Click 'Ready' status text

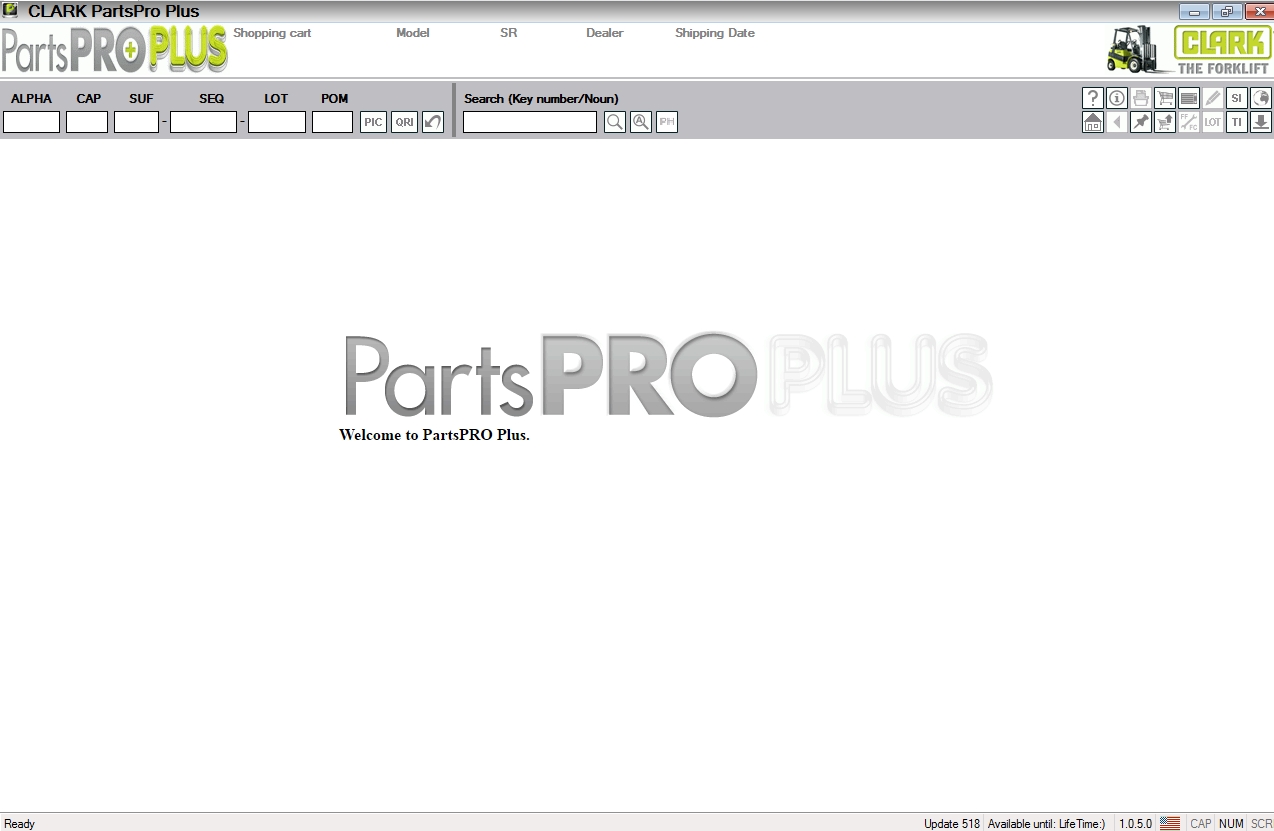20,824
